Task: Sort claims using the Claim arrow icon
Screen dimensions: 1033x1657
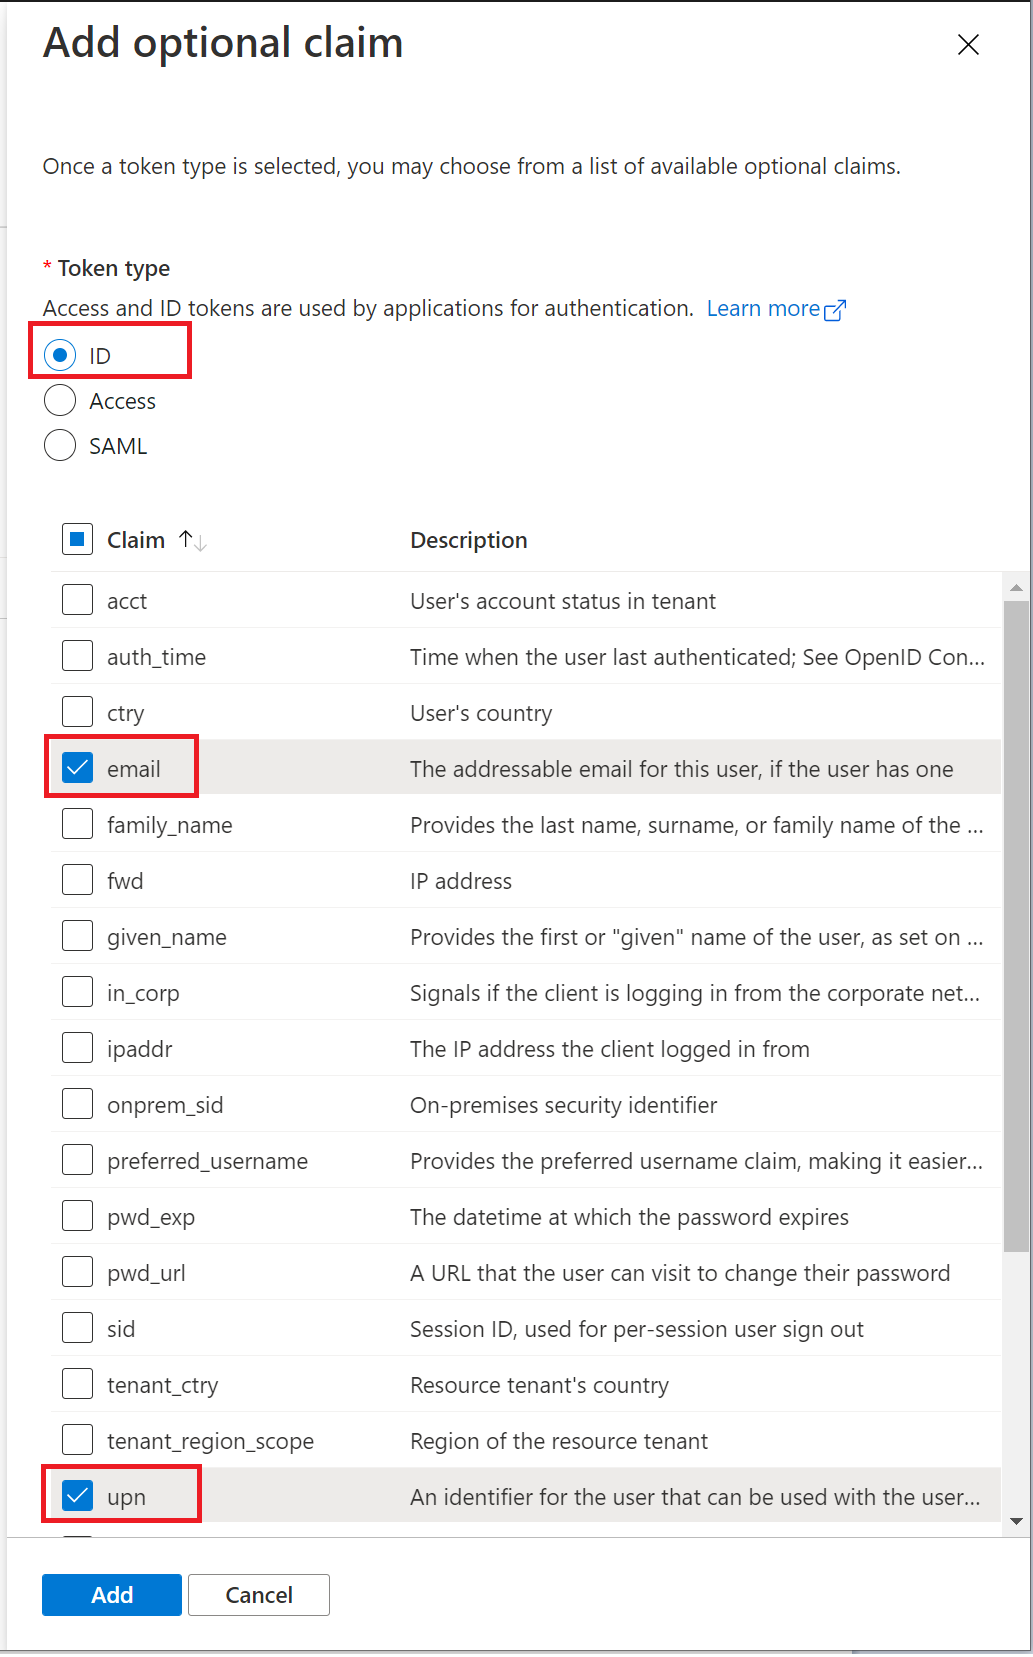Action: point(192,541)
